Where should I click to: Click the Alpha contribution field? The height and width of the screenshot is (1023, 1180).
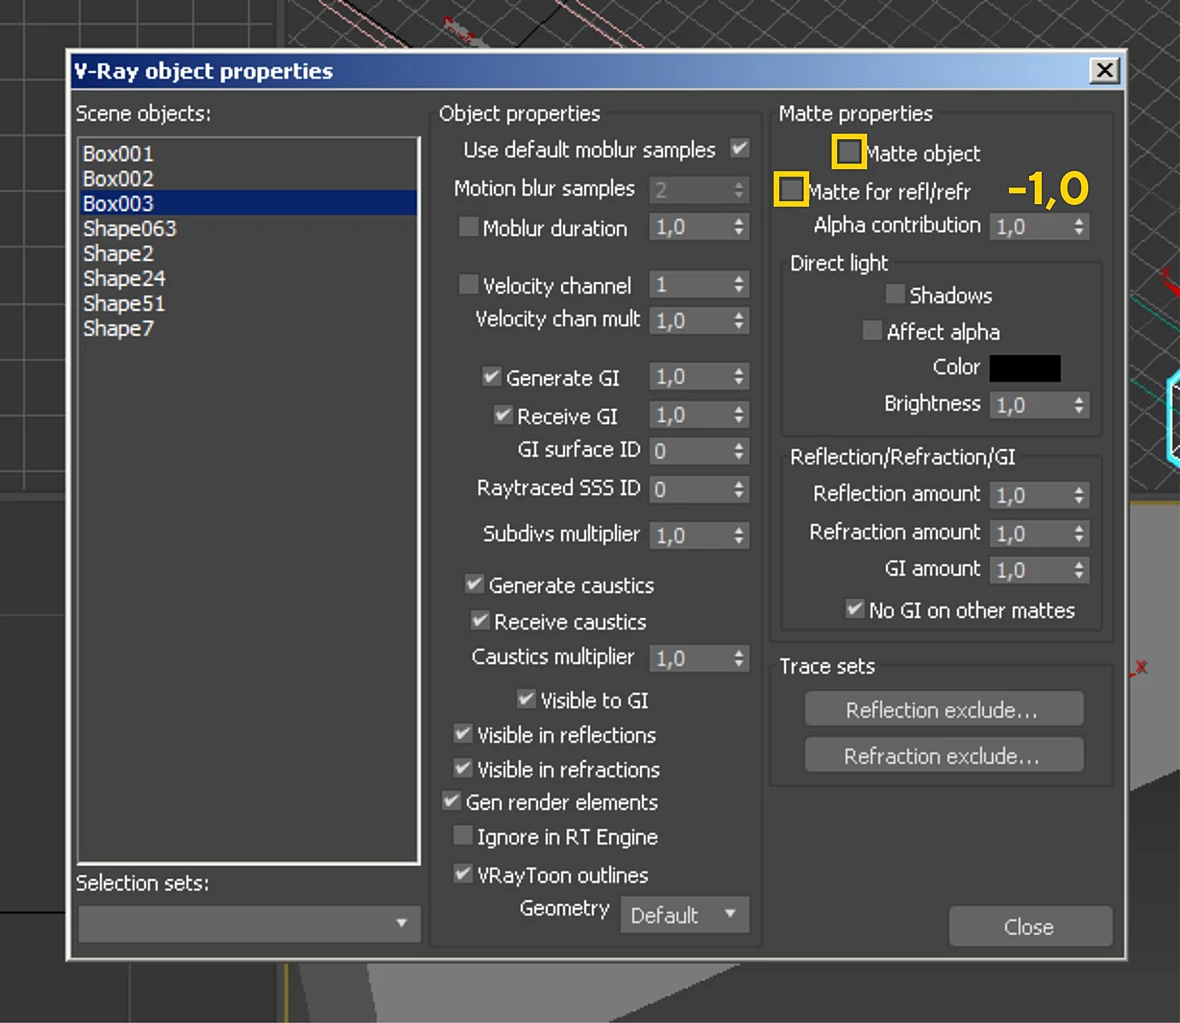(x=1030, y=227)
